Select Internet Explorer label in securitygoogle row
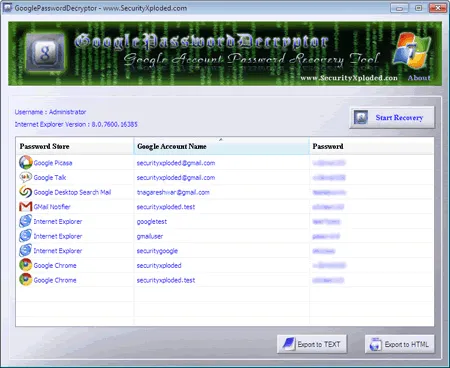The image size is (450, 368). click(x=58, y=251)
